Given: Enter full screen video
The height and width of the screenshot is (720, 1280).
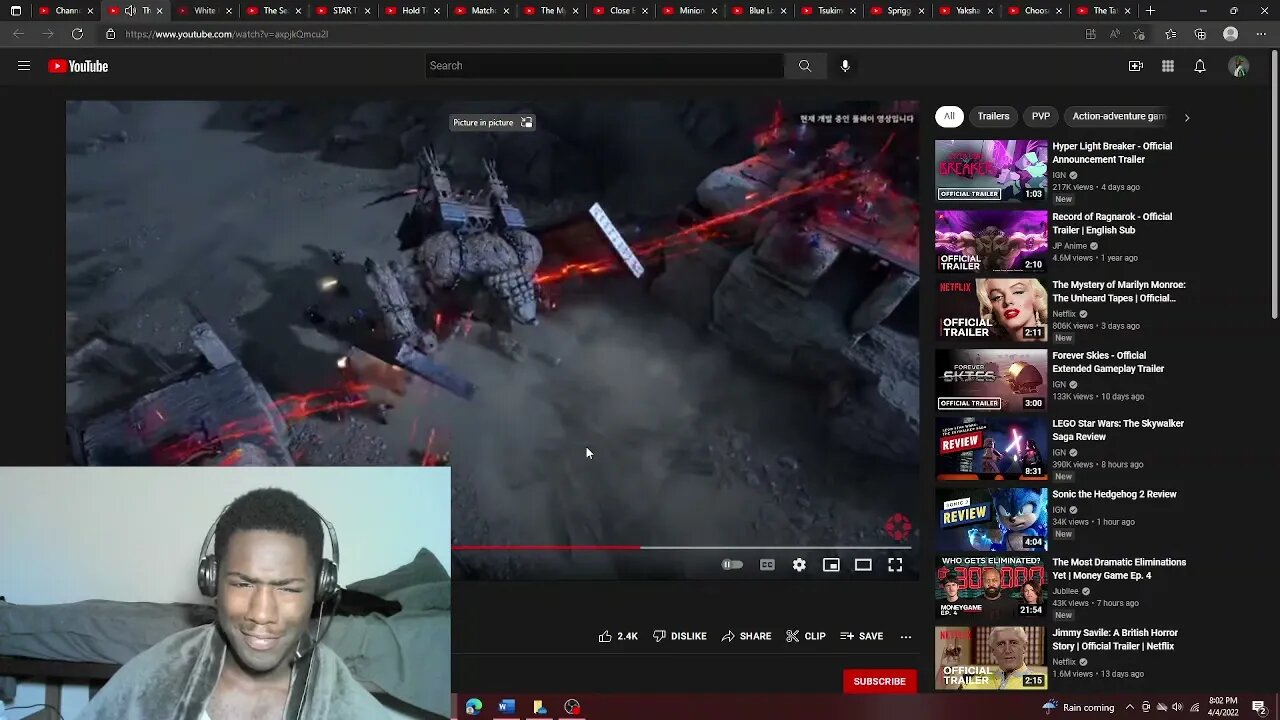Looking at the screenshot, I should [x=895, y=565].
